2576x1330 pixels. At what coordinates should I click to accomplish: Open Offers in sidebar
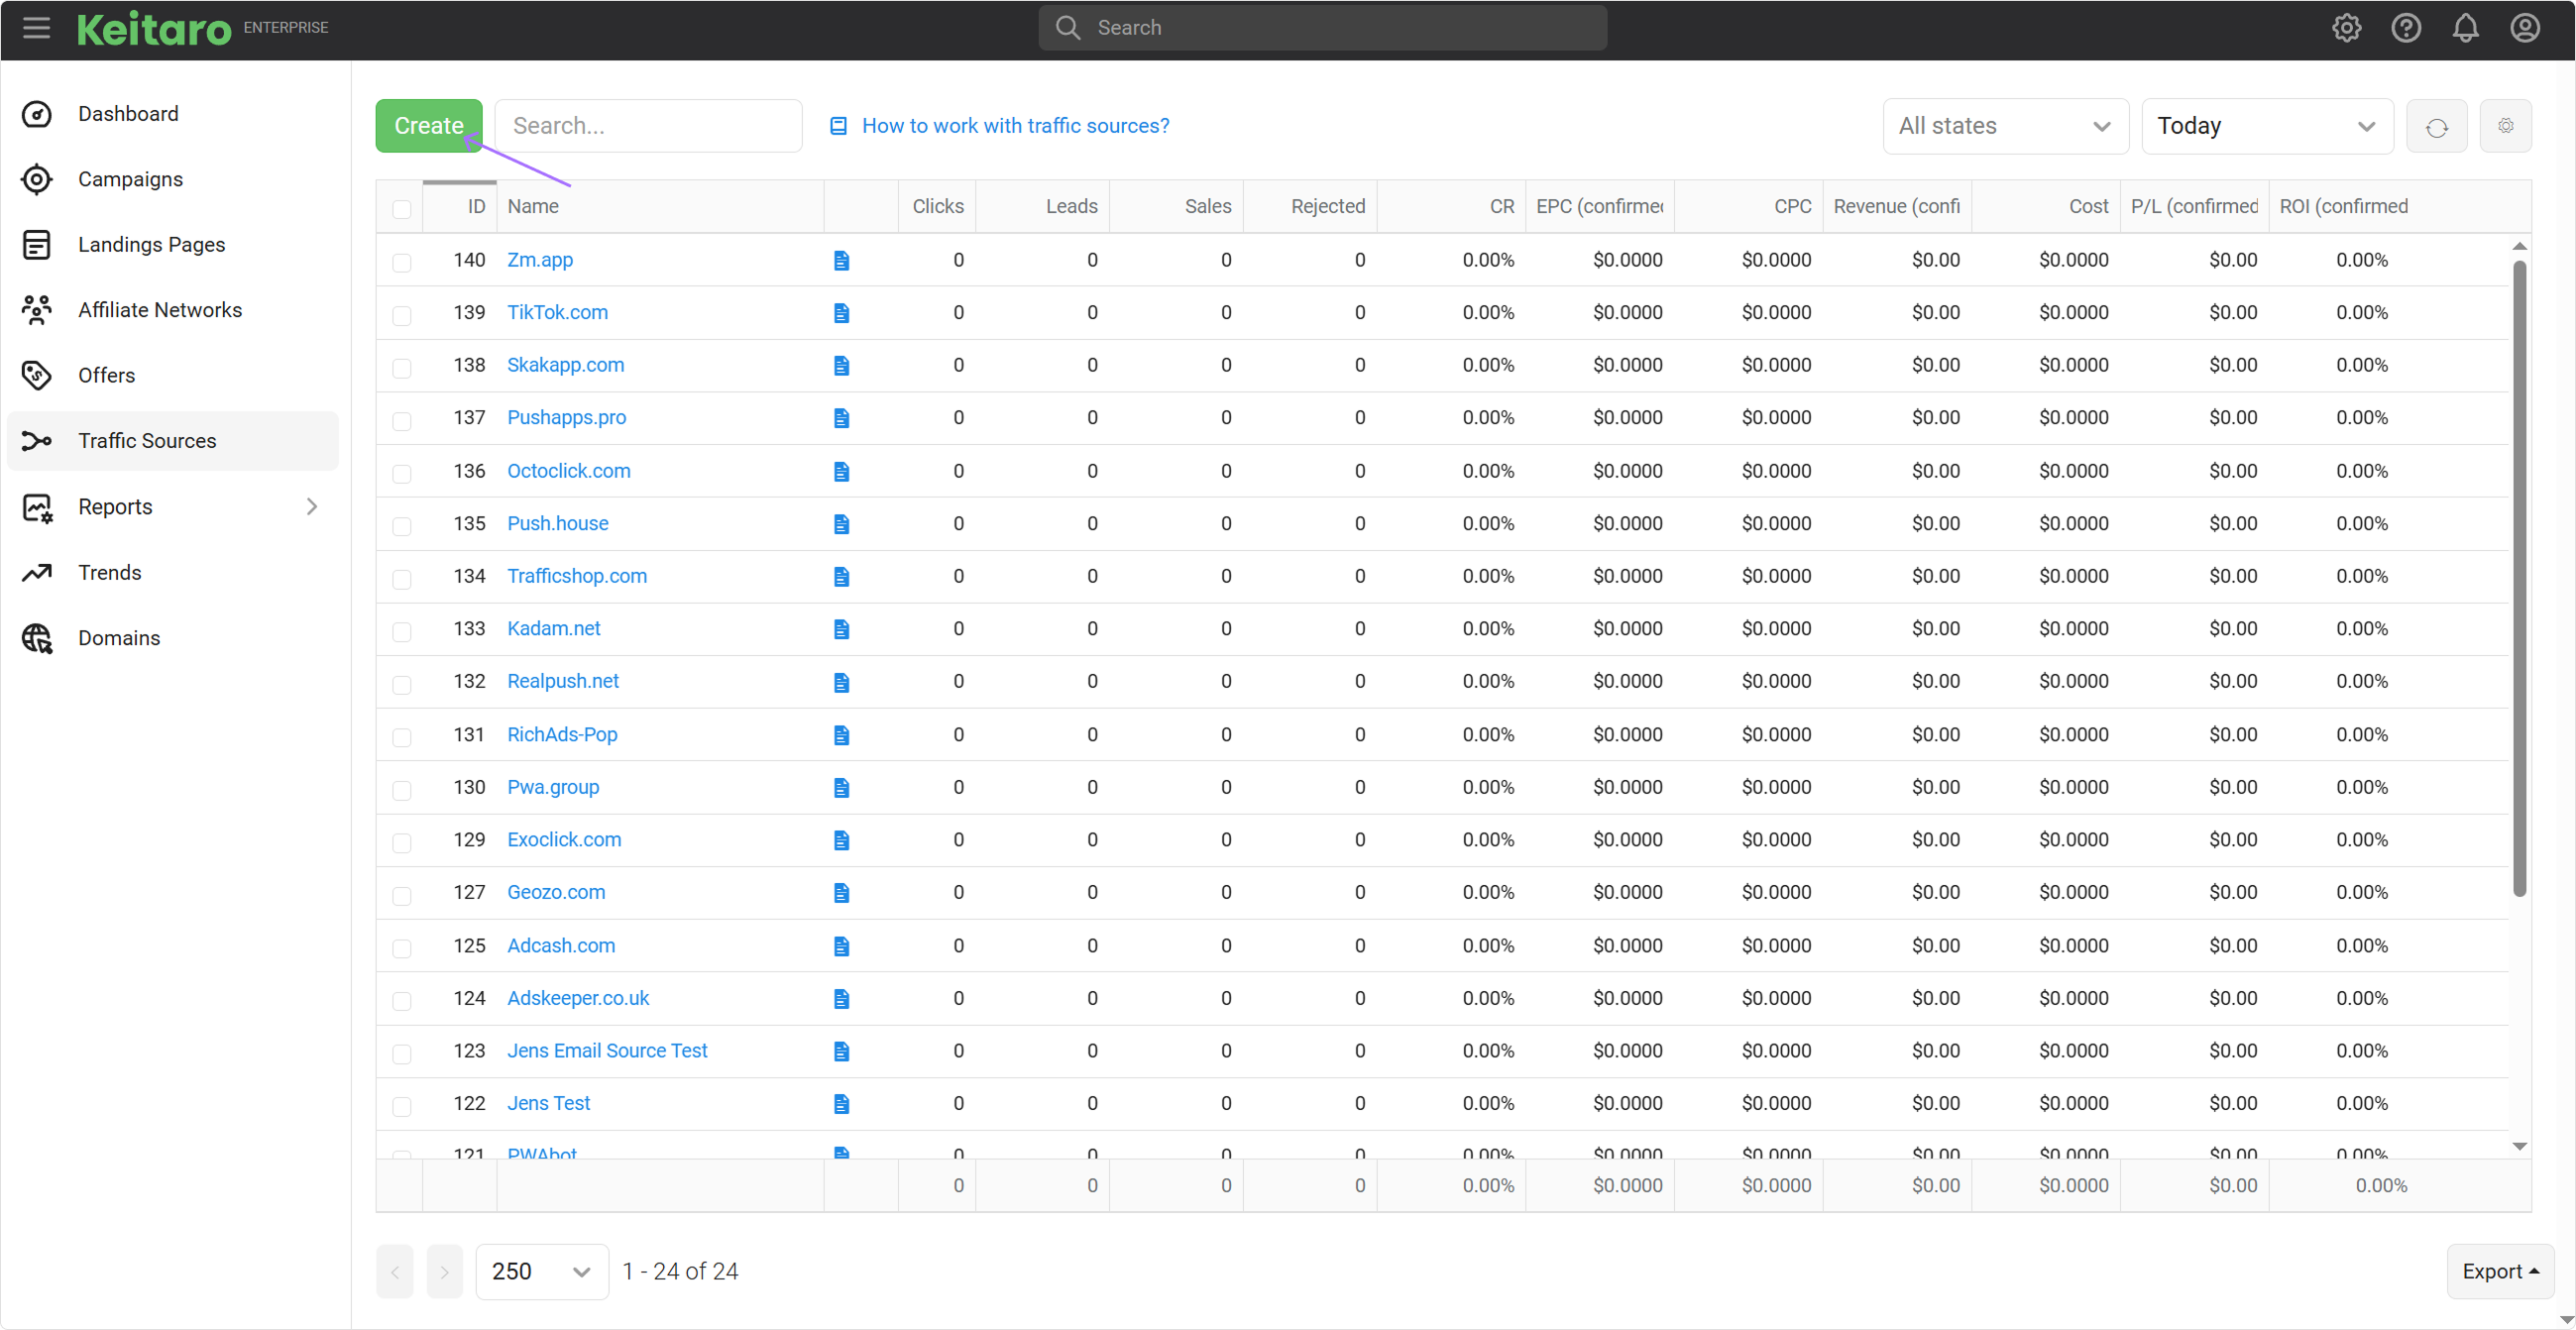pyautogui.click(x=173, y=375)
